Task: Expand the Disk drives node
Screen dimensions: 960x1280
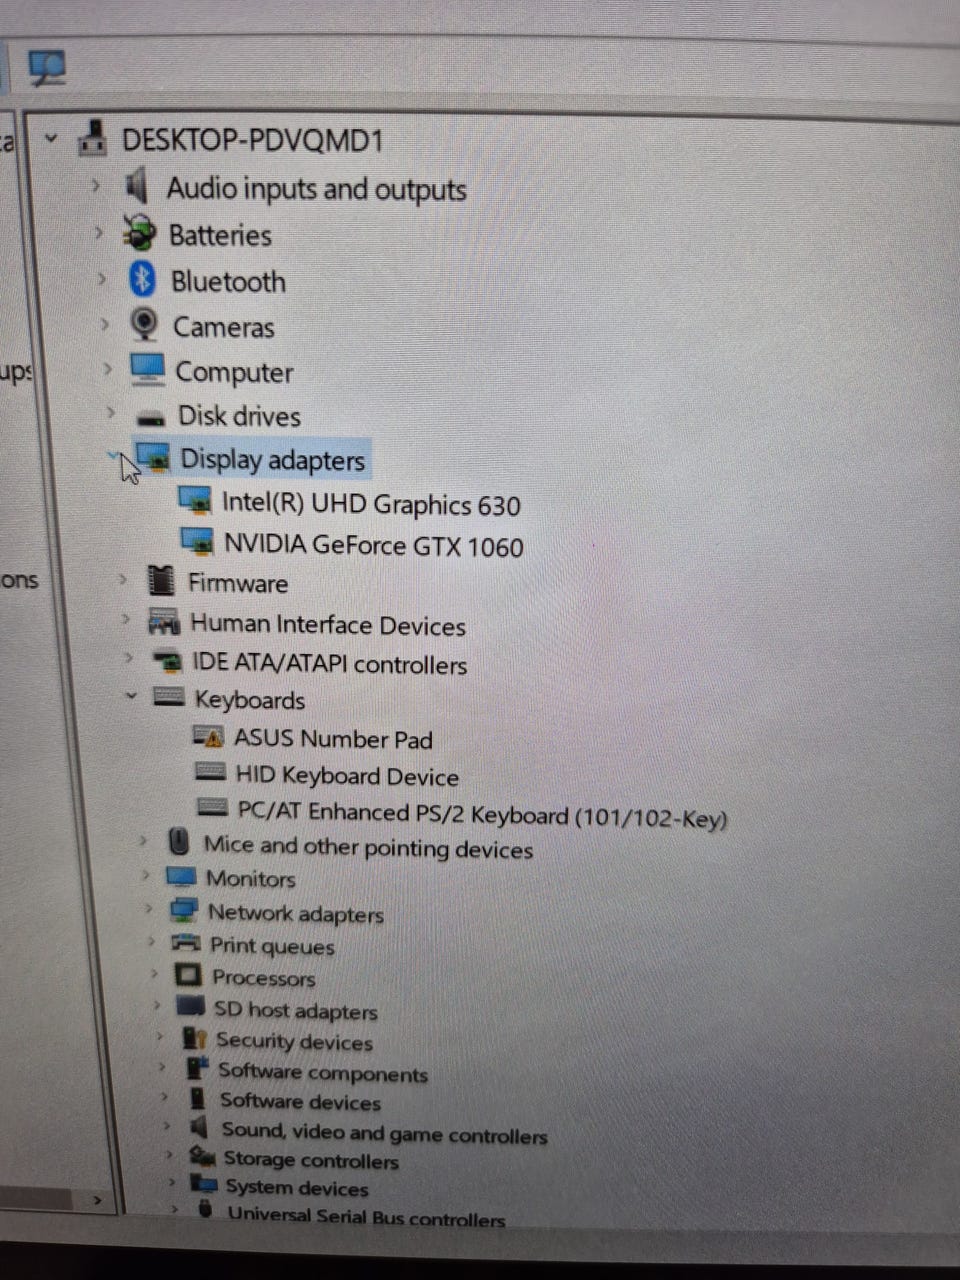Action: 110,412
